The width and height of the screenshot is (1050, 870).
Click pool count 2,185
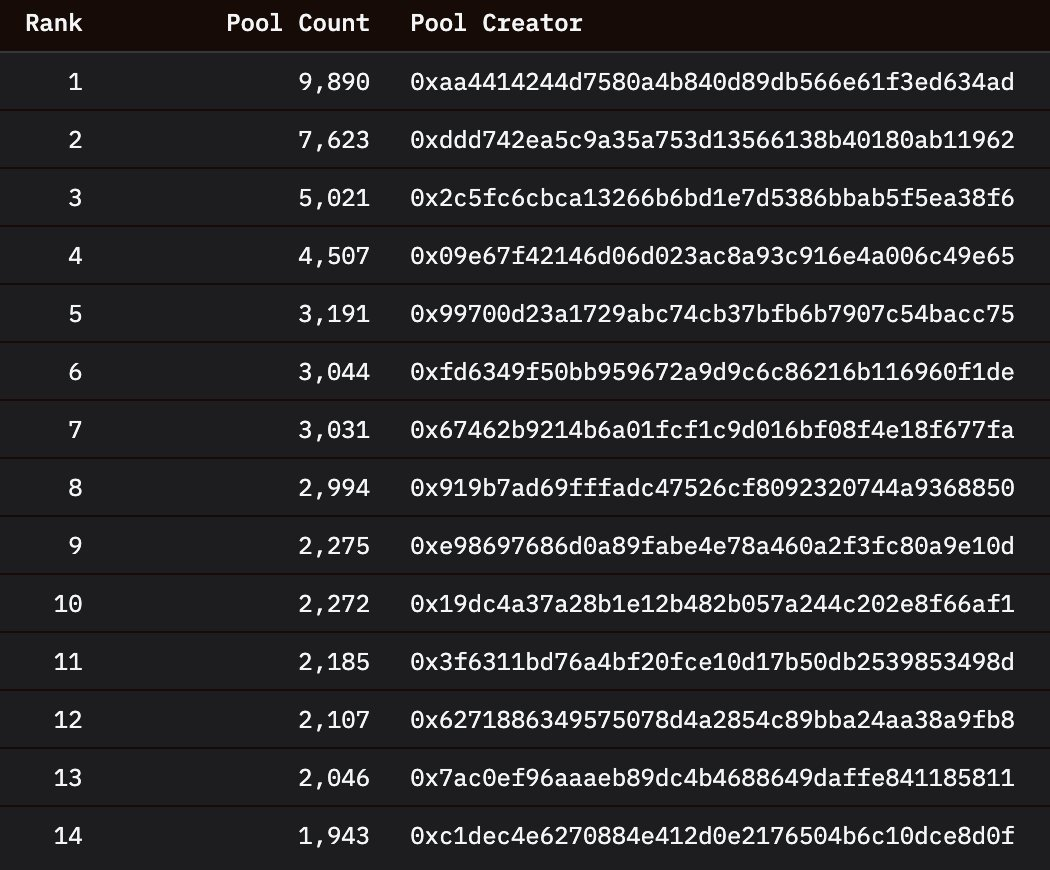334,662
